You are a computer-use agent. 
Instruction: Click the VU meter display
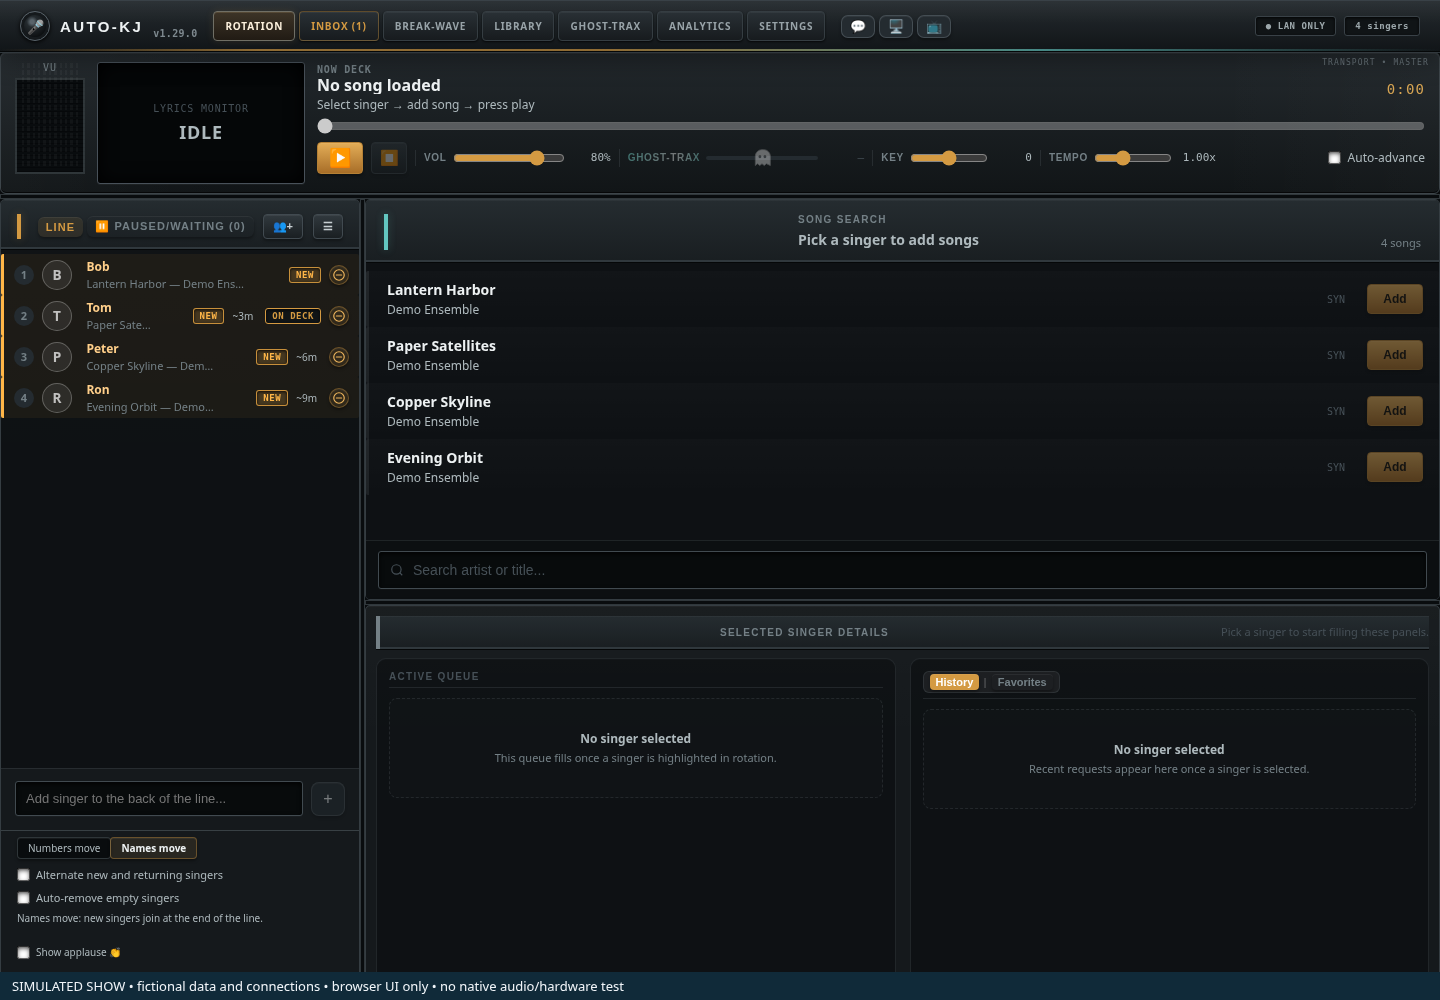pyautogui.click(x=50, y=125)
